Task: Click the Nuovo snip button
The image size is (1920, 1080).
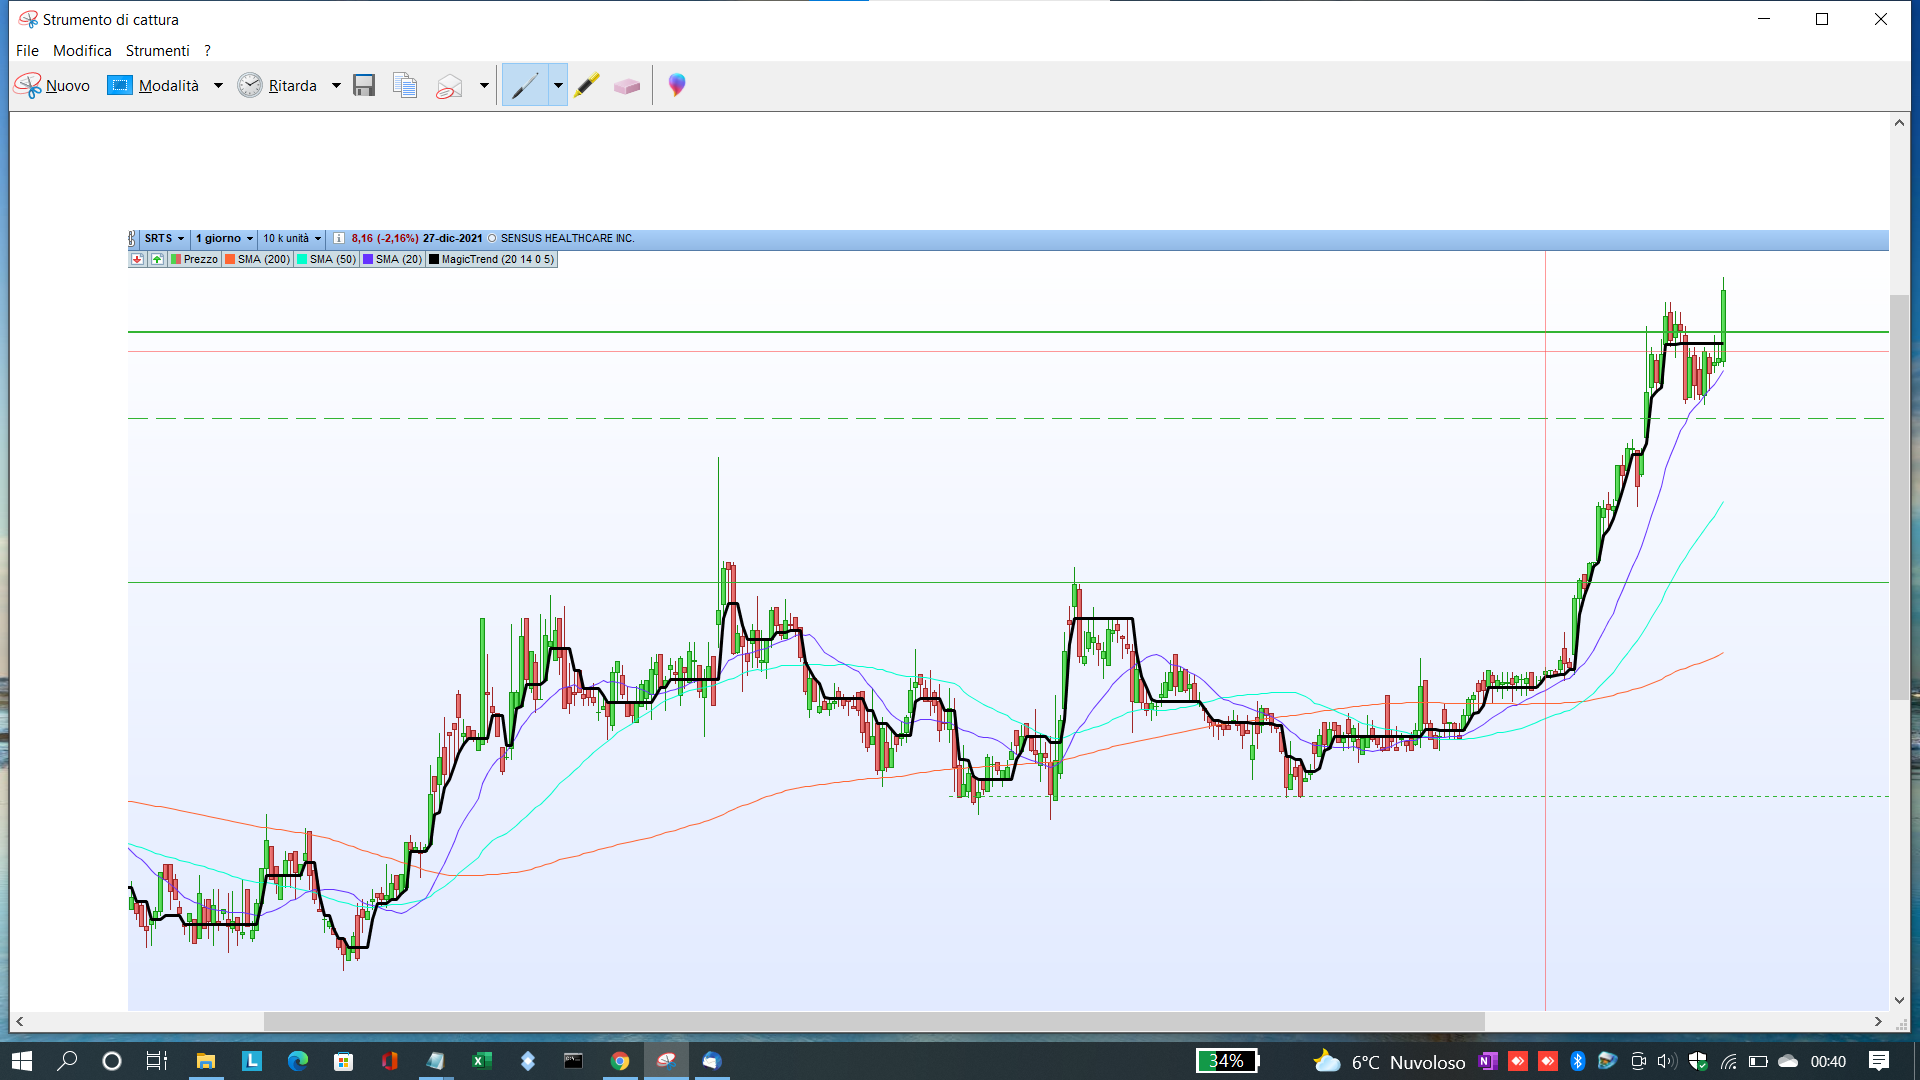Action: pyautogui.click(x=53, y=86)
